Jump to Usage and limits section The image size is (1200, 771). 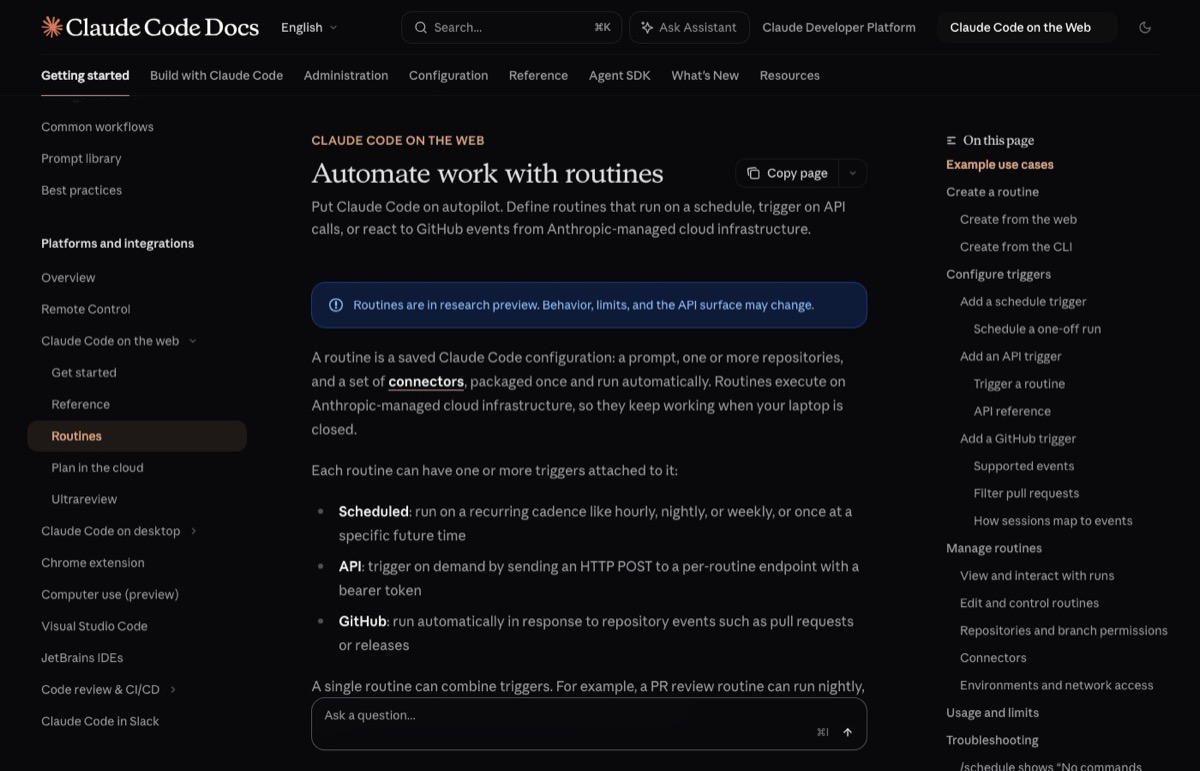click(992, 713)
